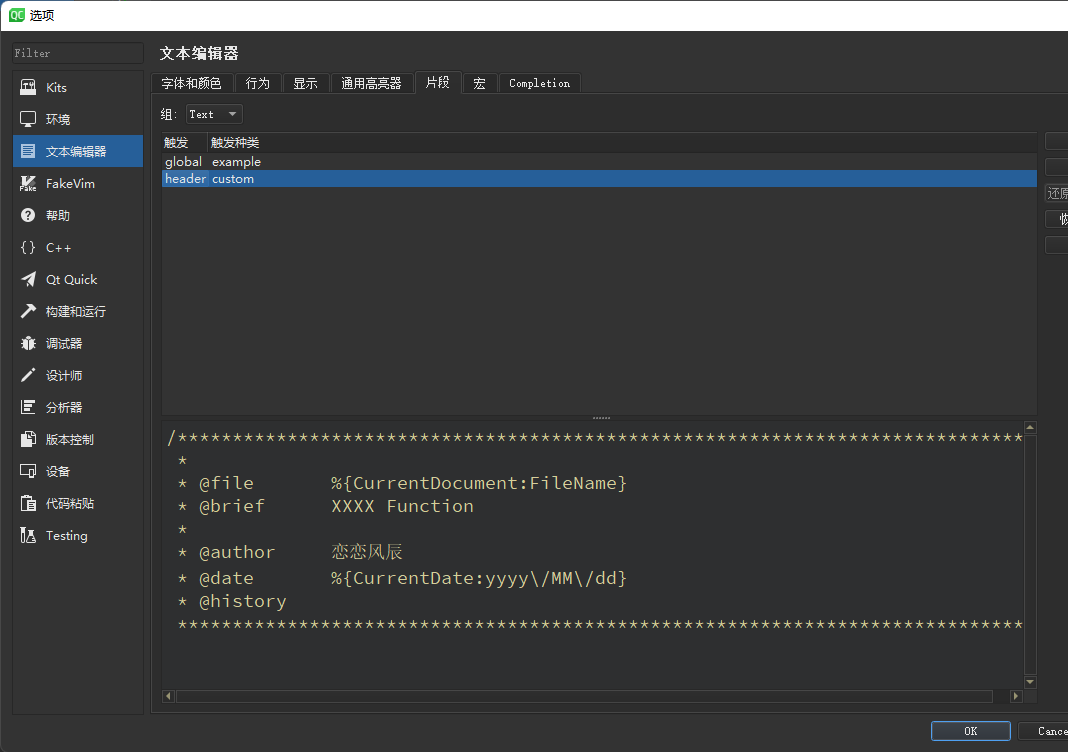Open Qt Quick paper plane icon
Screen dimensions: 1068x752
coord(28,279)
